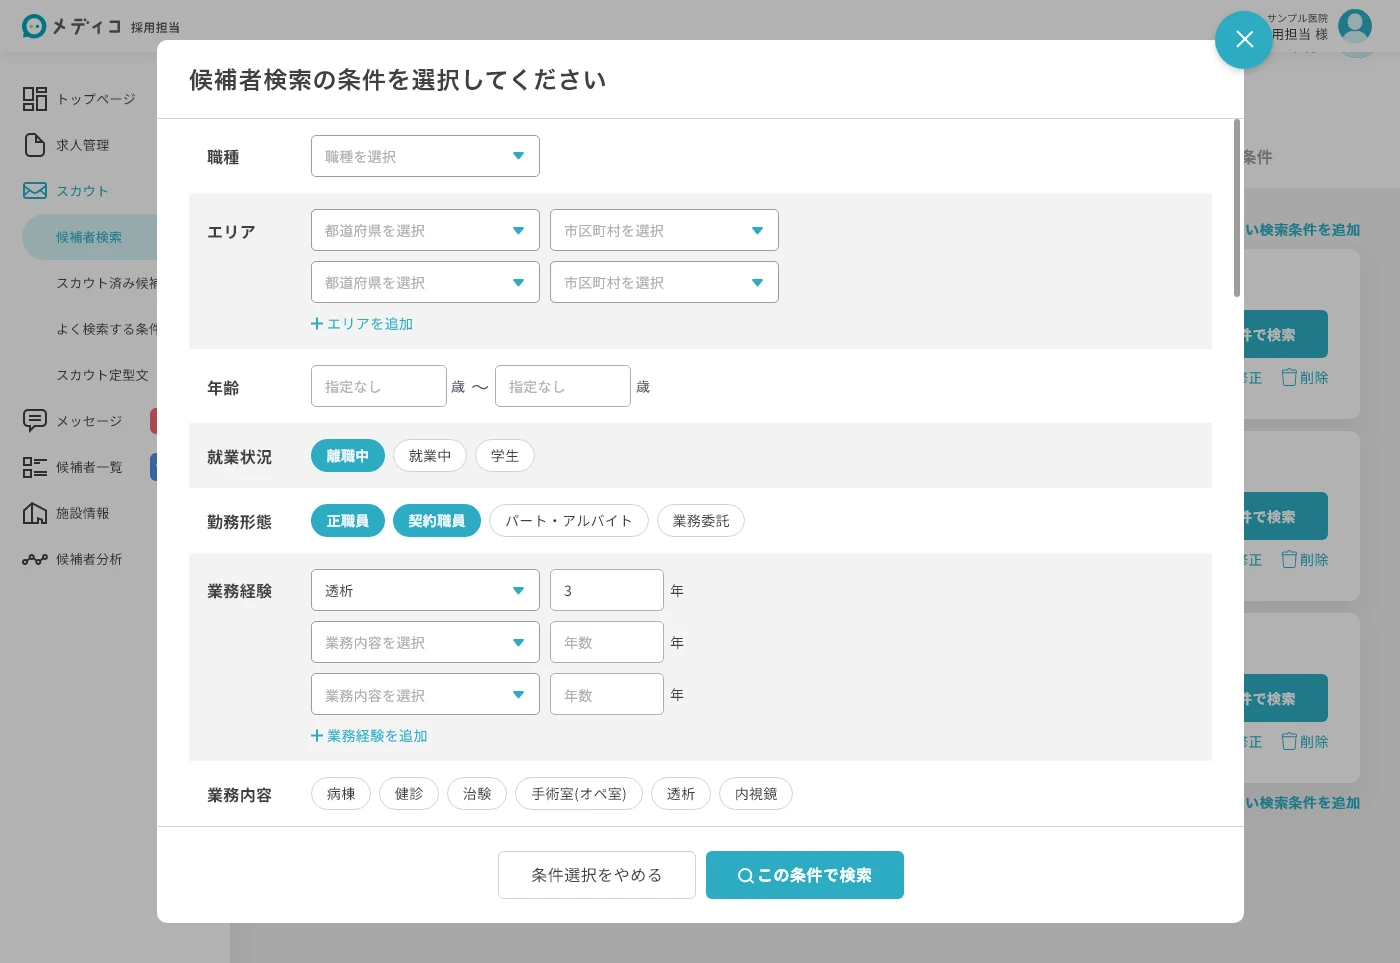
Task: Deselect the 離職中 status chip
Action: tap(348, 456)
